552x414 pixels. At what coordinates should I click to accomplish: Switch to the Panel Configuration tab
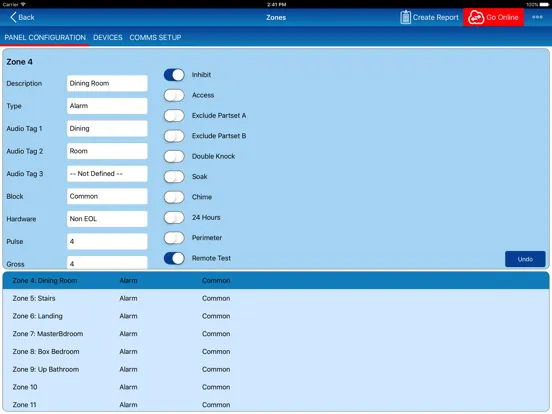point(45,37)
